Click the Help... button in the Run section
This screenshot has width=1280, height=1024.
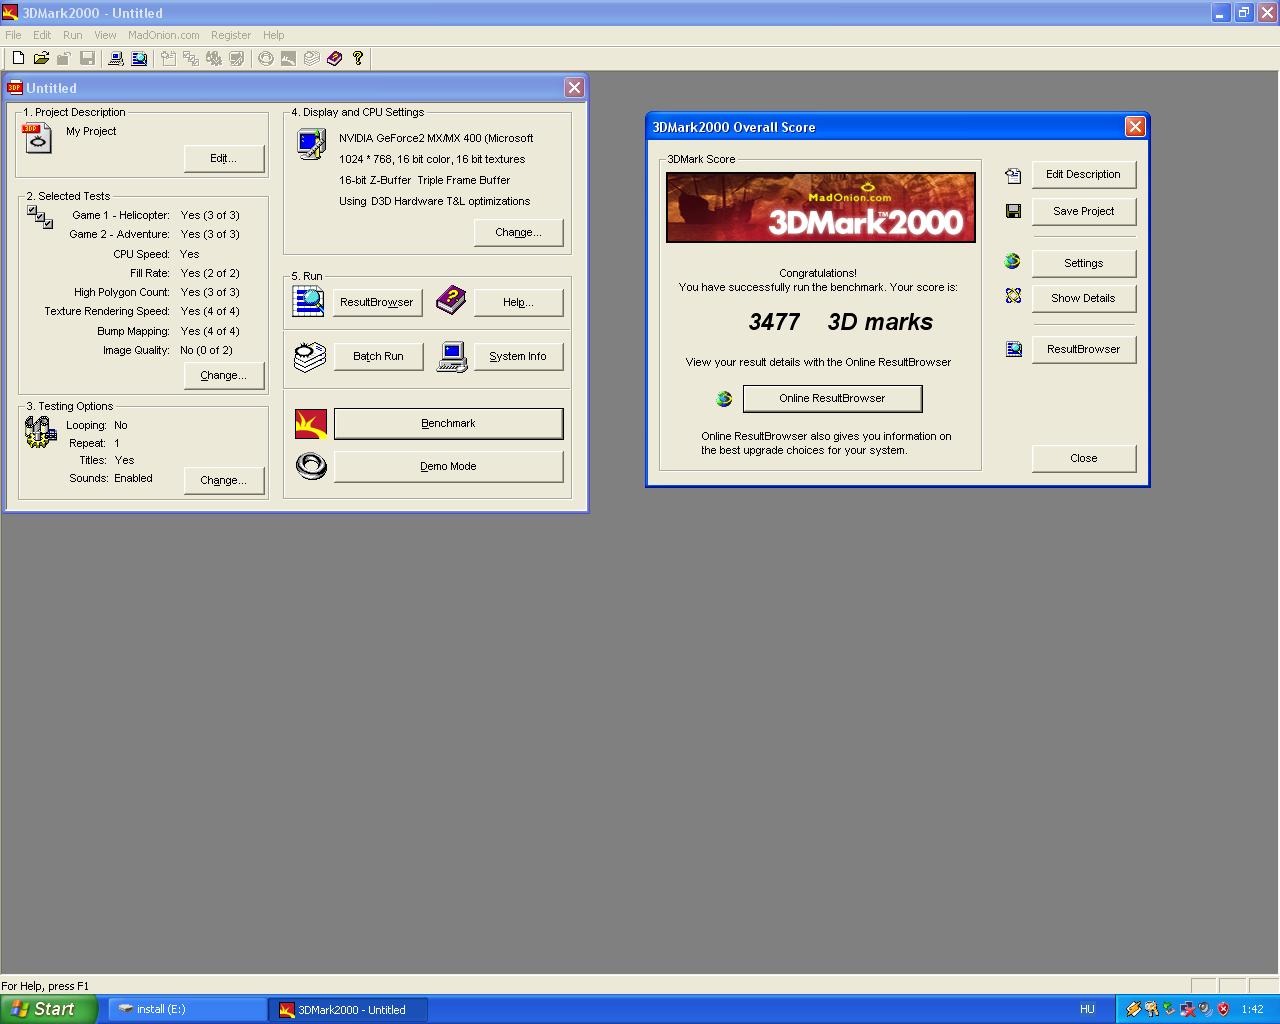[518, 302]
